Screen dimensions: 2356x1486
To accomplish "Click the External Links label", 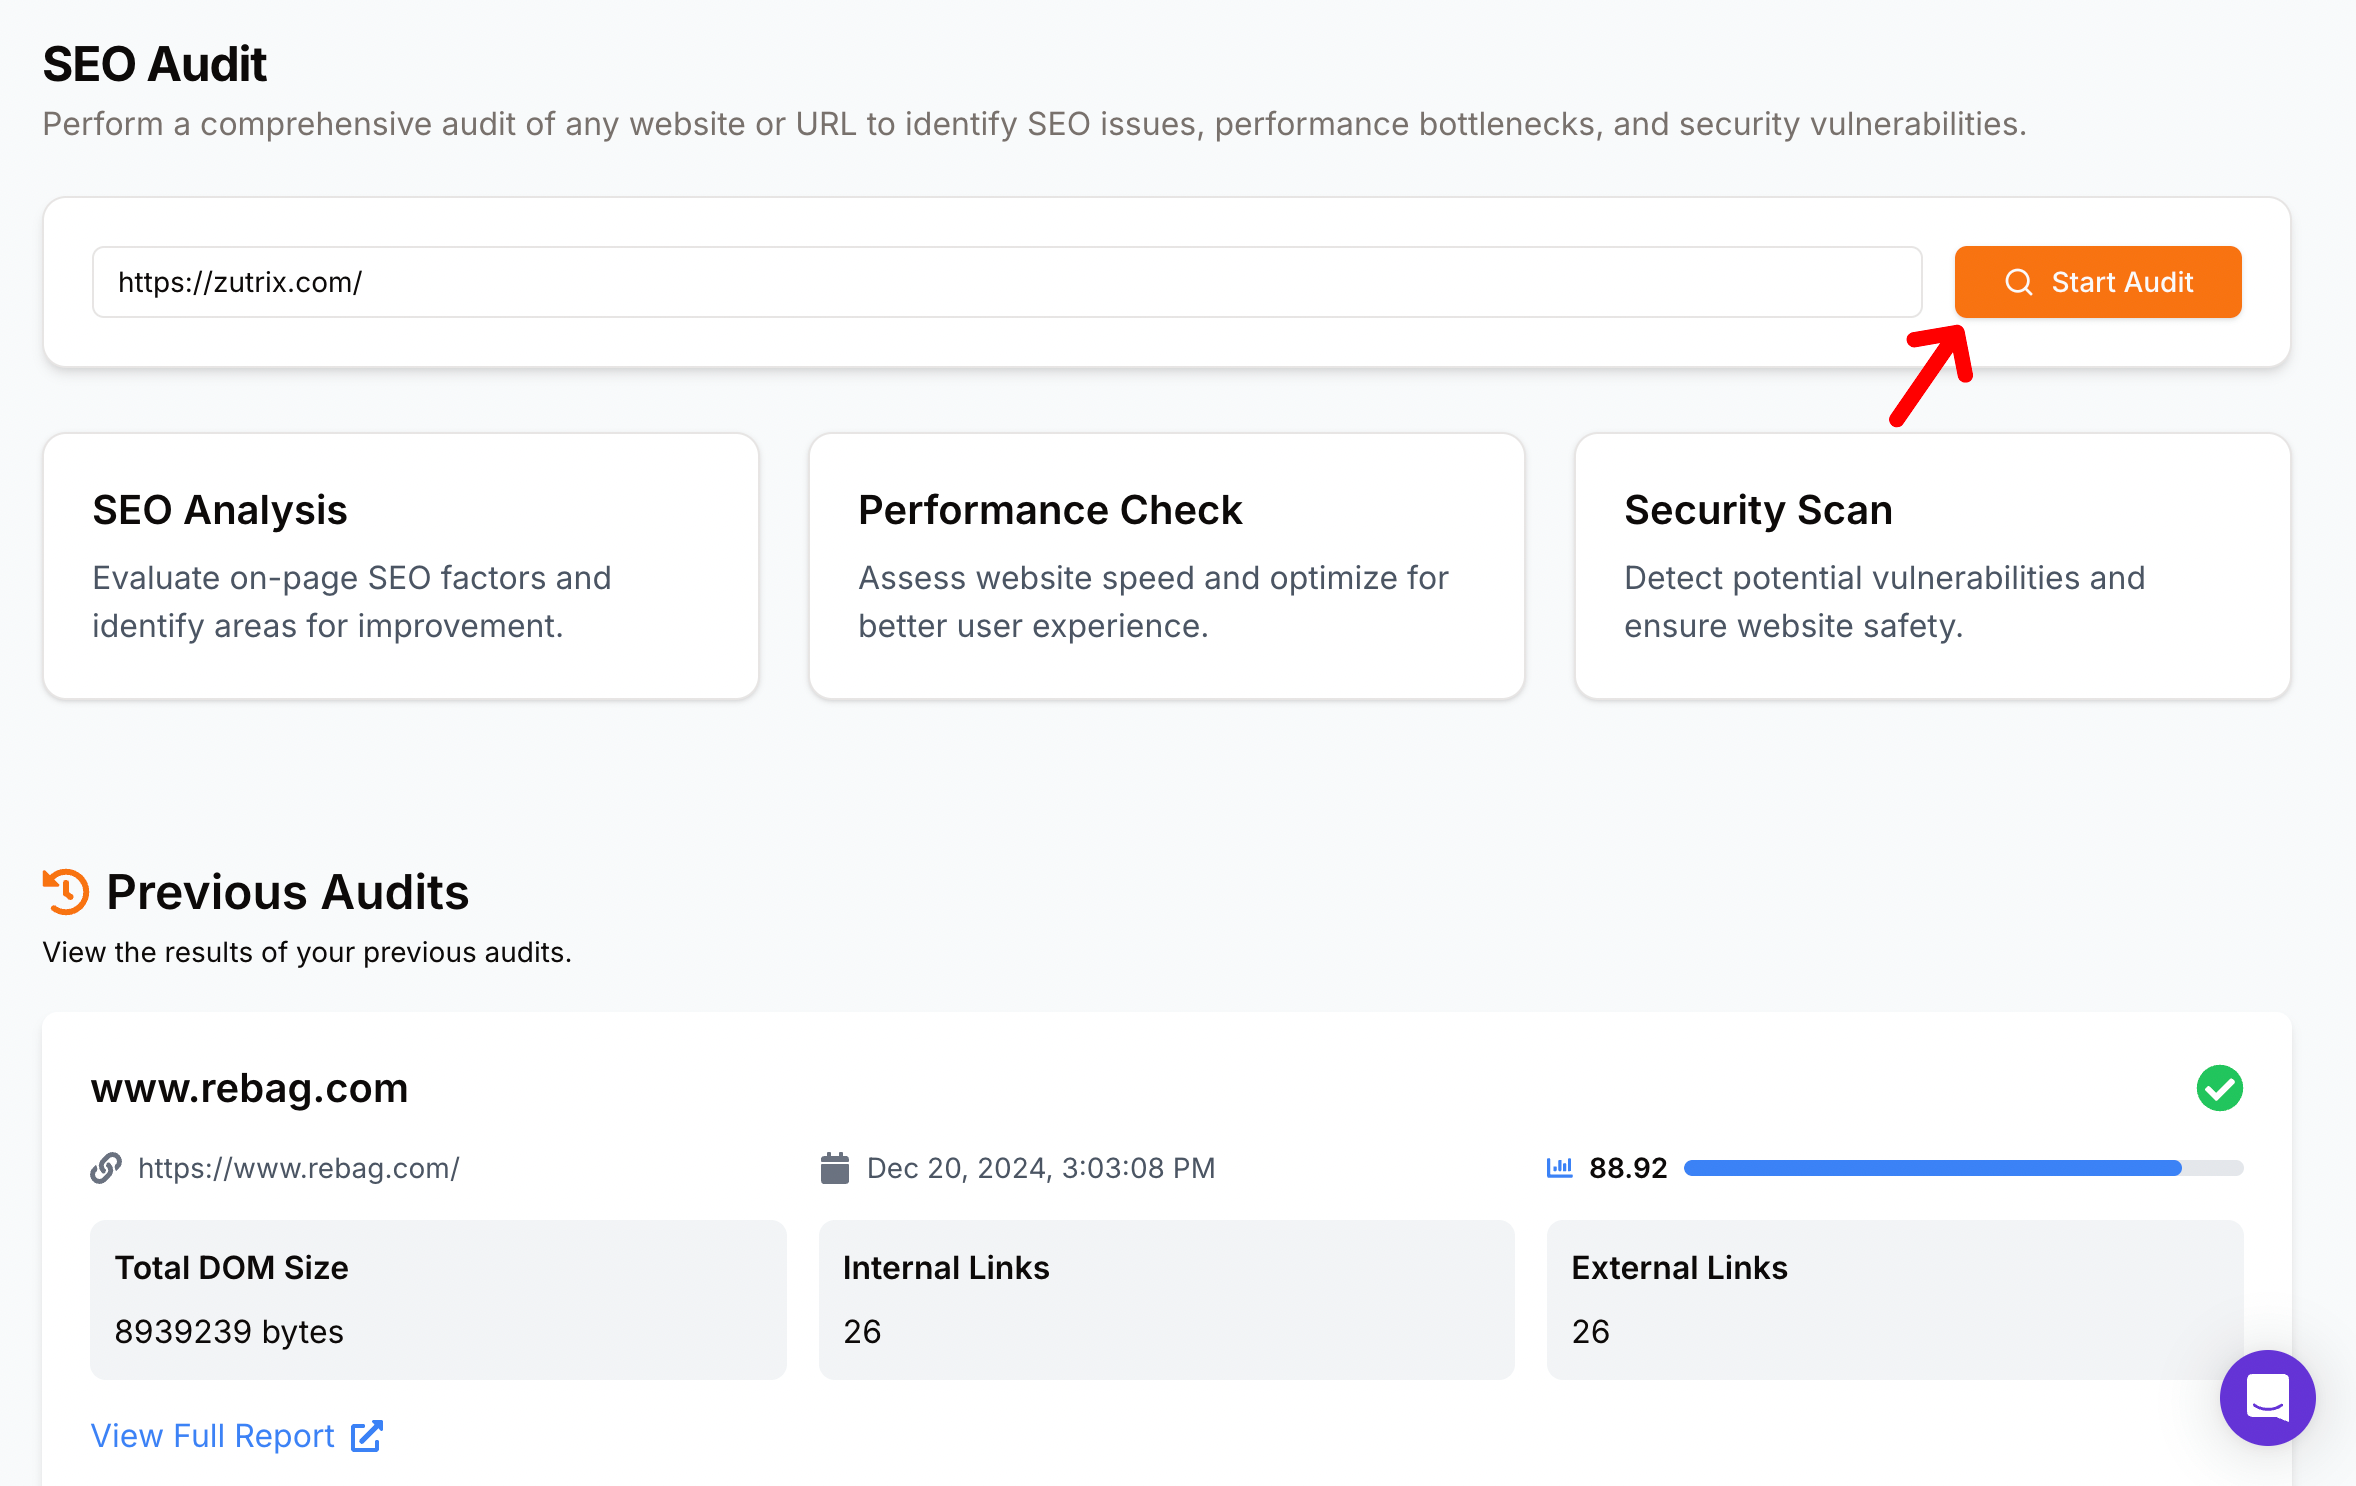I will tap(1679, 1268).
